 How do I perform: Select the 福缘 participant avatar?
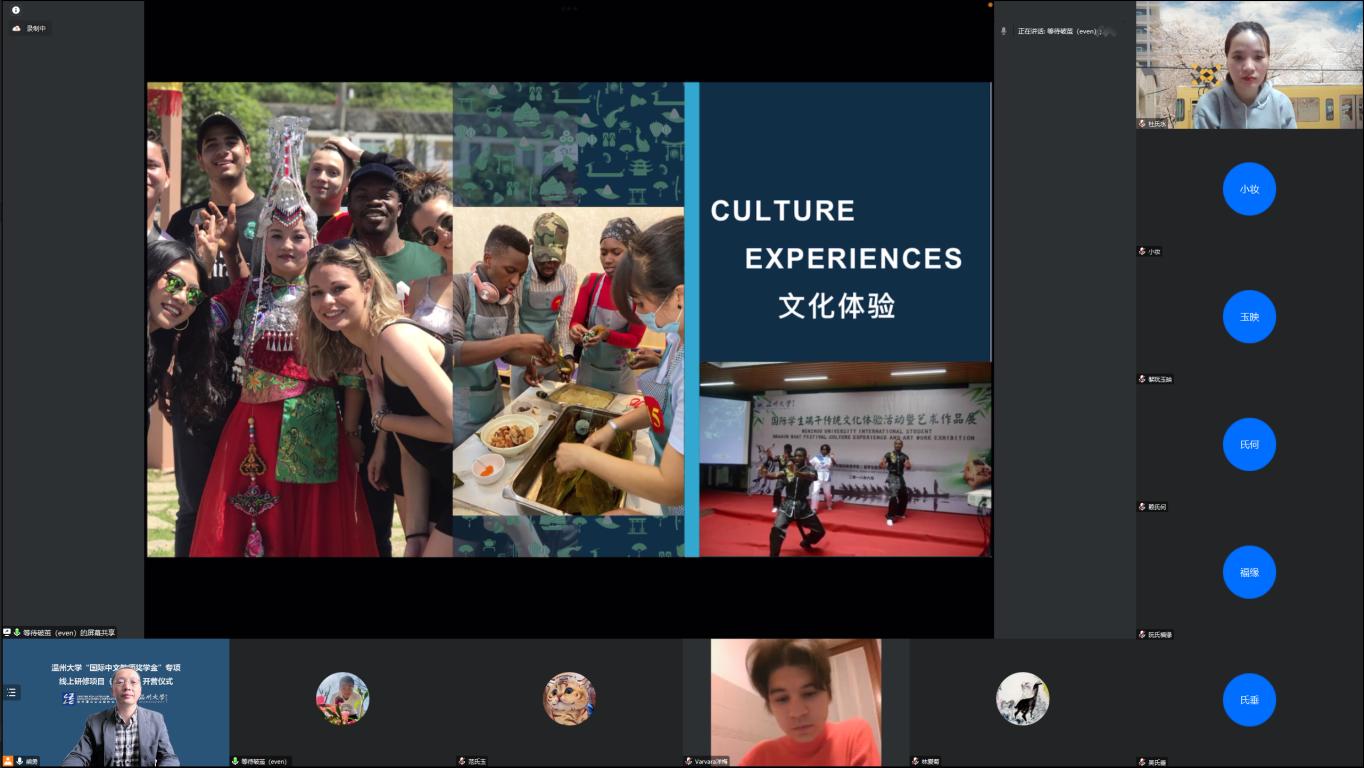point(1249,572)
